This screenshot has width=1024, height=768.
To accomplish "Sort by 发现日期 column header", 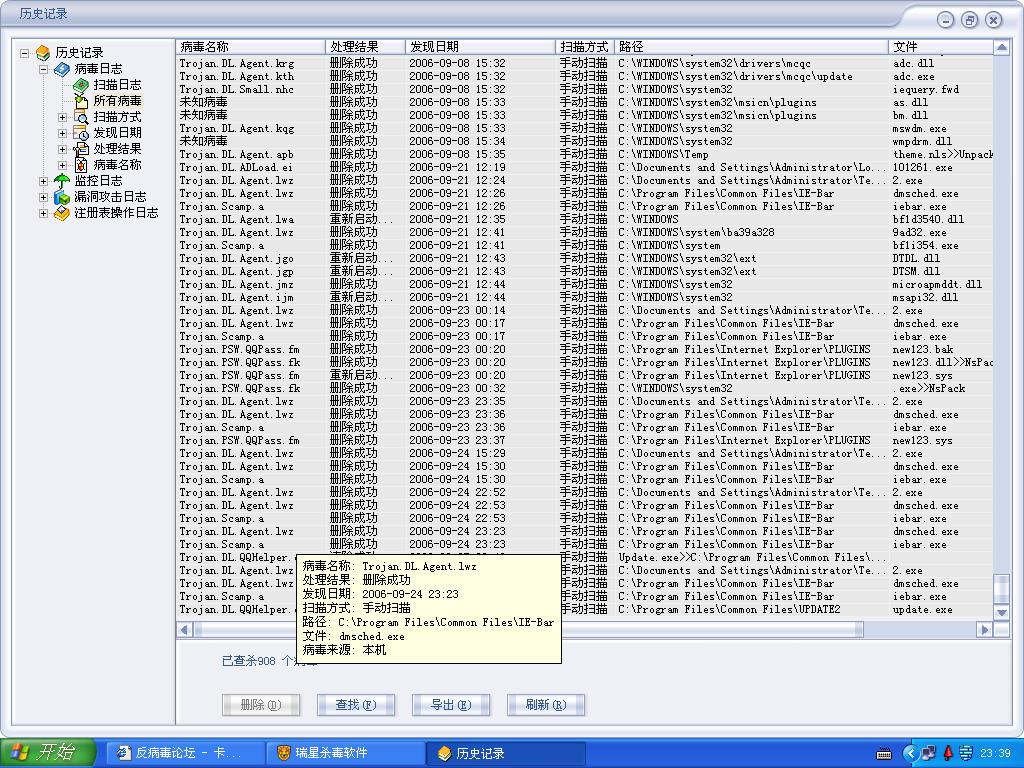I will (x=480, y=47).
